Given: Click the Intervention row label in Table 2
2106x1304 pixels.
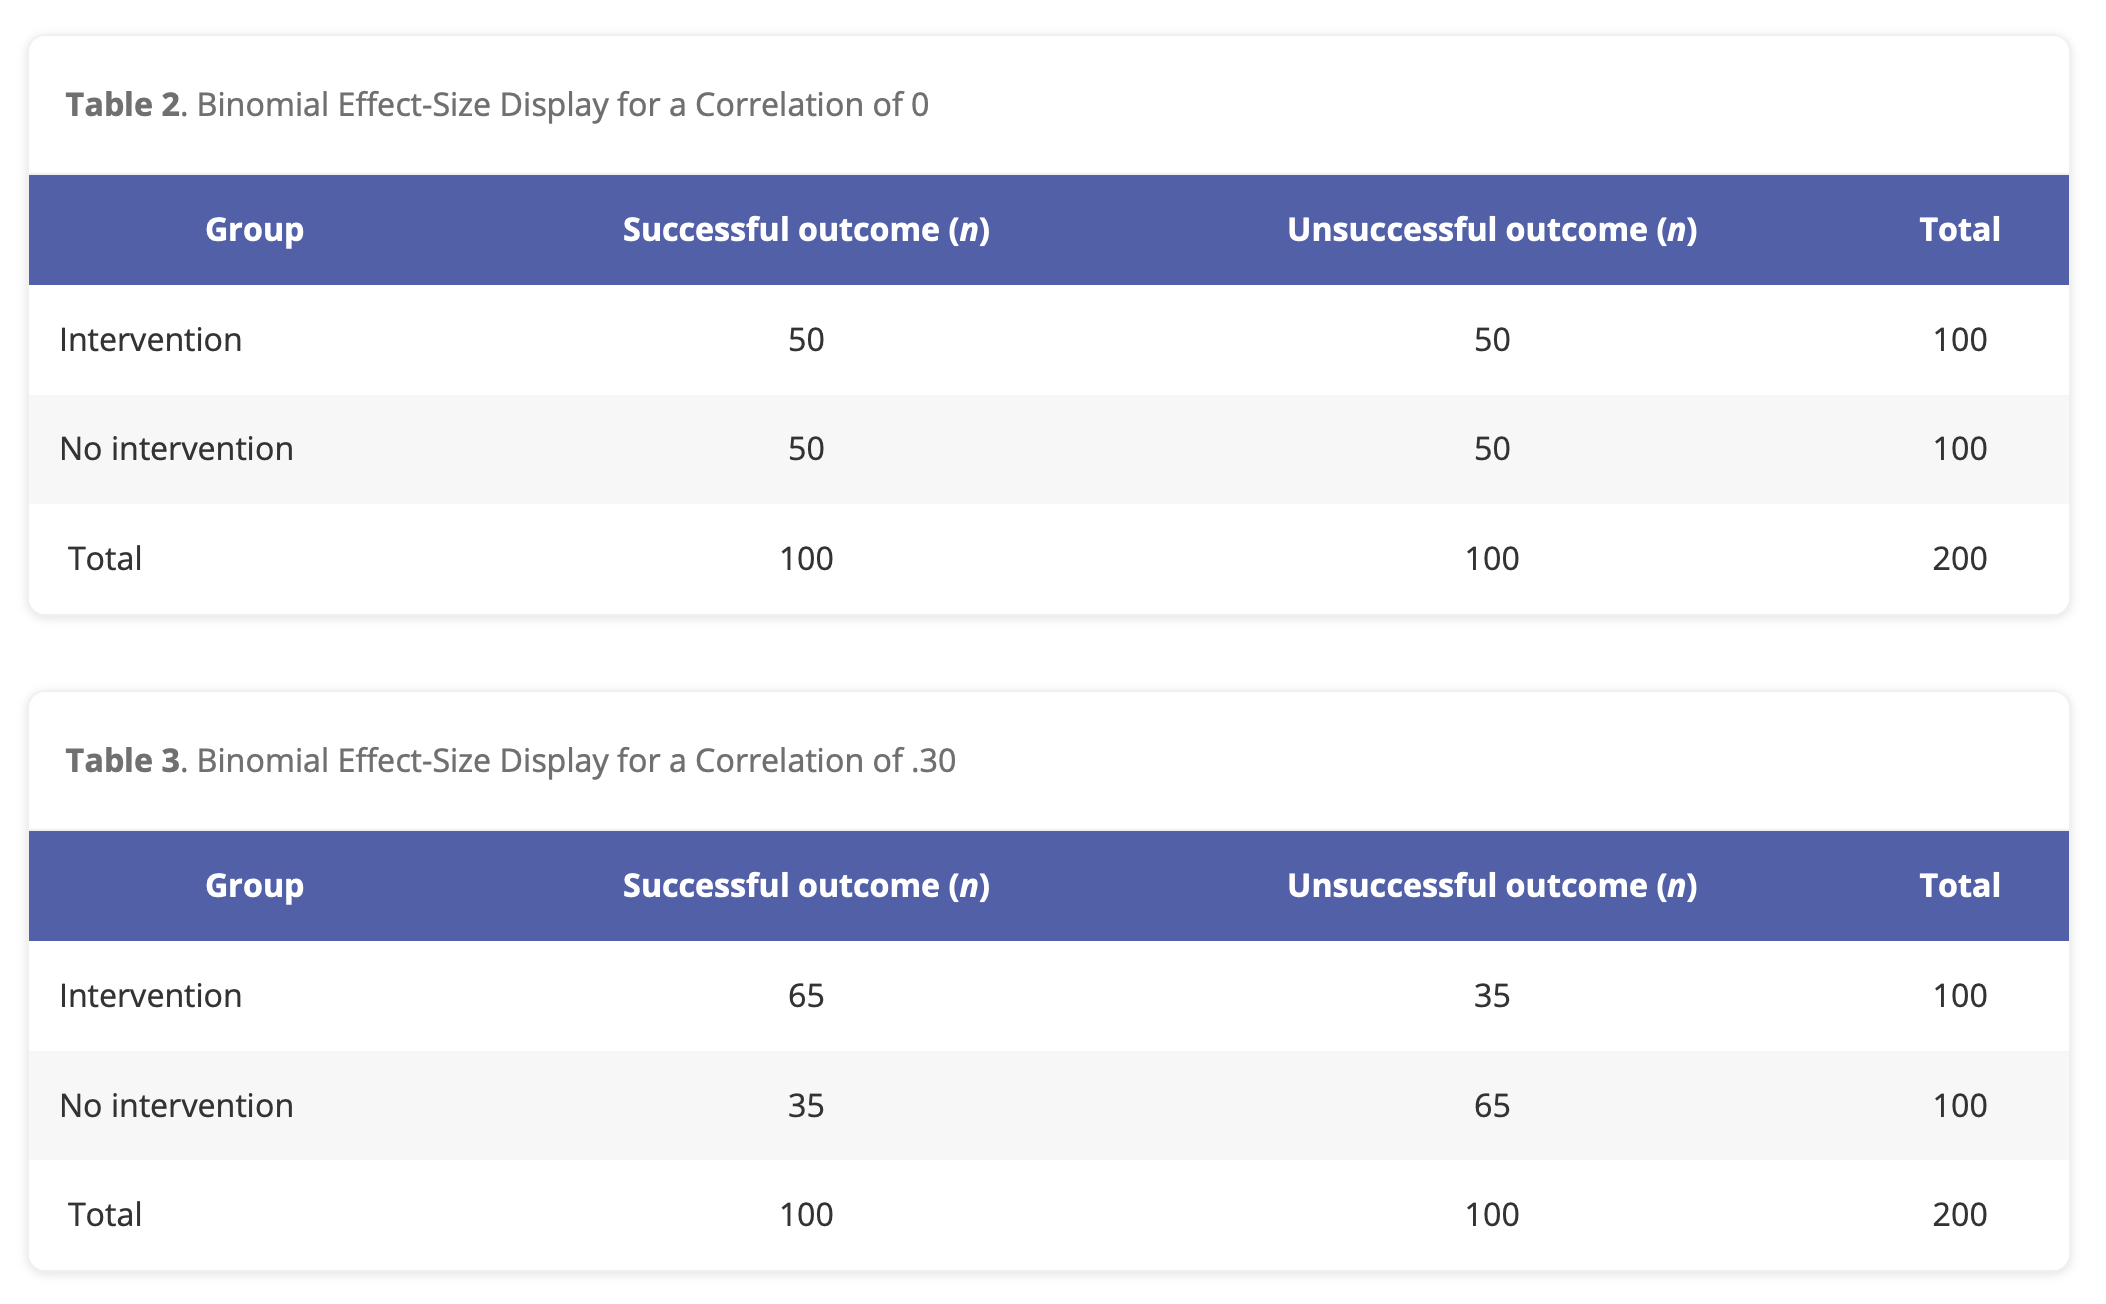Looking at the screenshot, I should 151,340.
